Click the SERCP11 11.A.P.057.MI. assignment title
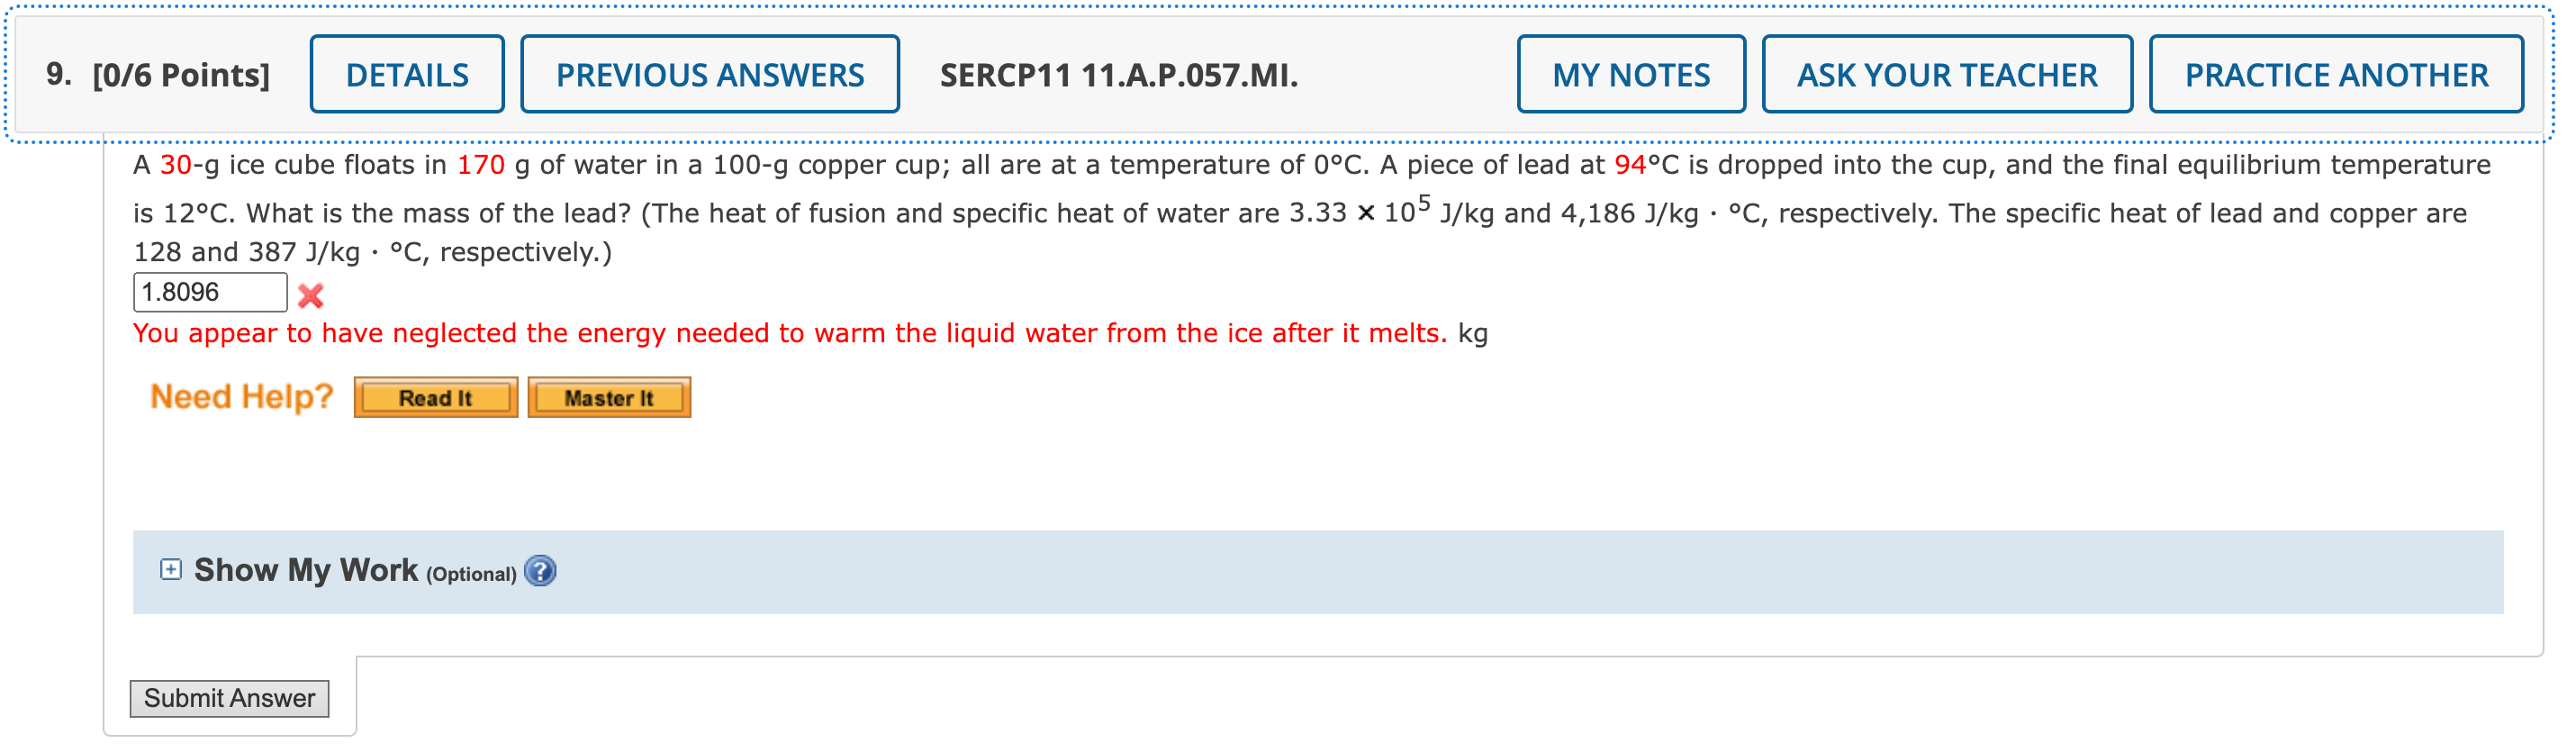Viewport: 2576px width, 752px height. tap(1116, 73)
